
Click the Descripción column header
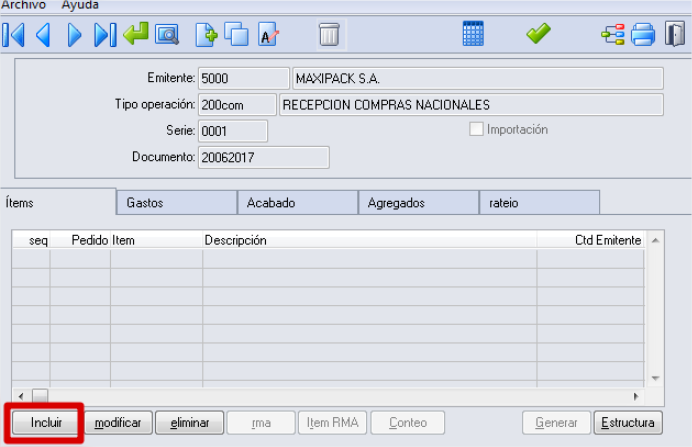pyautogui.click(x=369, y=240)
